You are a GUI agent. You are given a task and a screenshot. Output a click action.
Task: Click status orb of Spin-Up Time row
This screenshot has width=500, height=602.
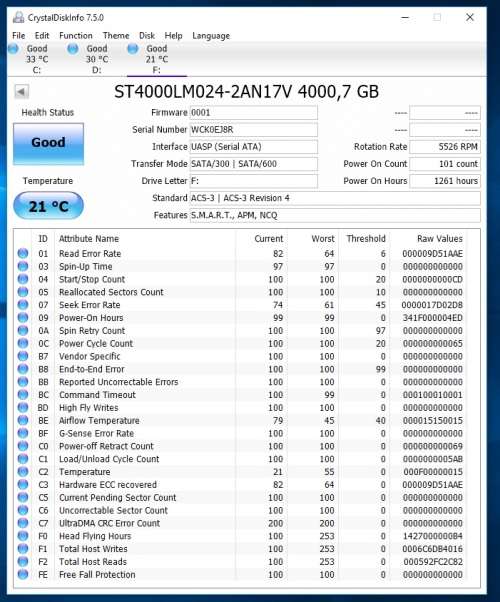coord(23,266)
